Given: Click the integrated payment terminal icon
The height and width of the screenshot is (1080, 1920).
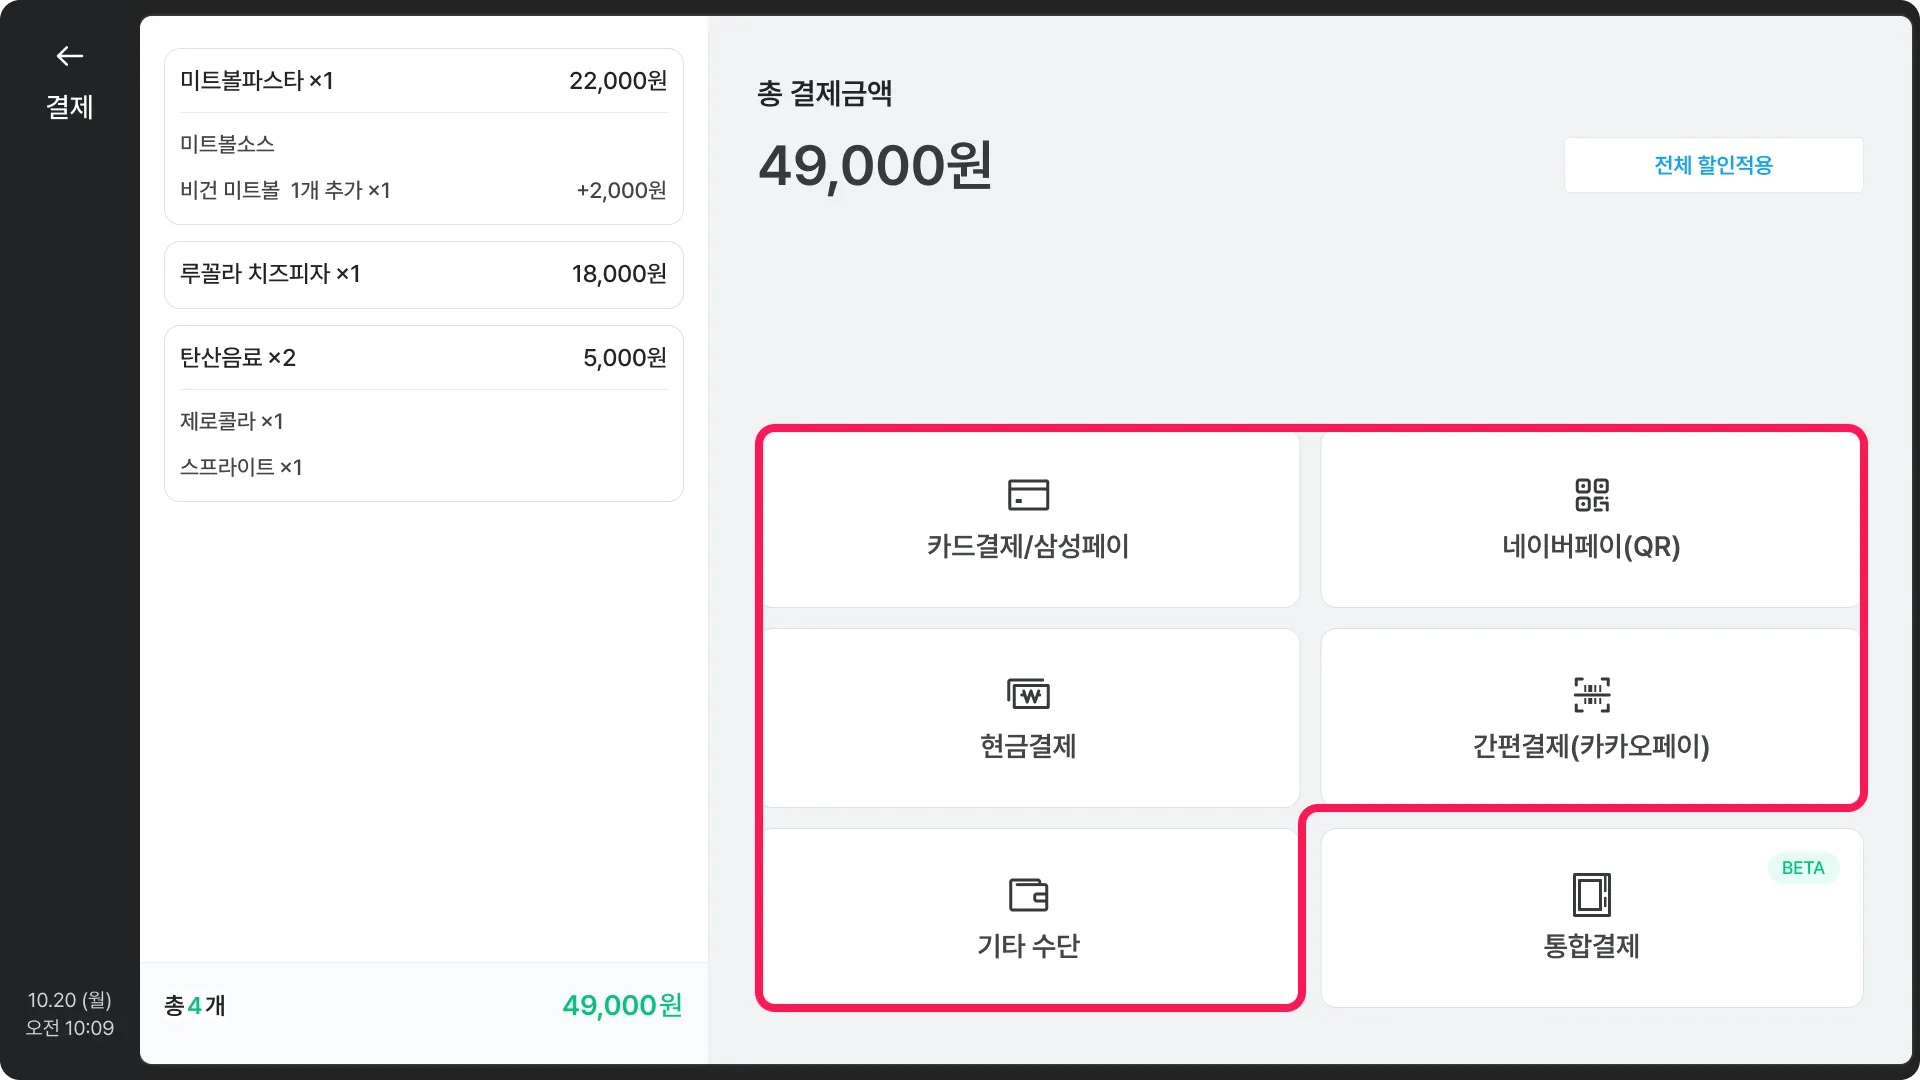Looking at the screenshot, I should (x=1591, y=894).
